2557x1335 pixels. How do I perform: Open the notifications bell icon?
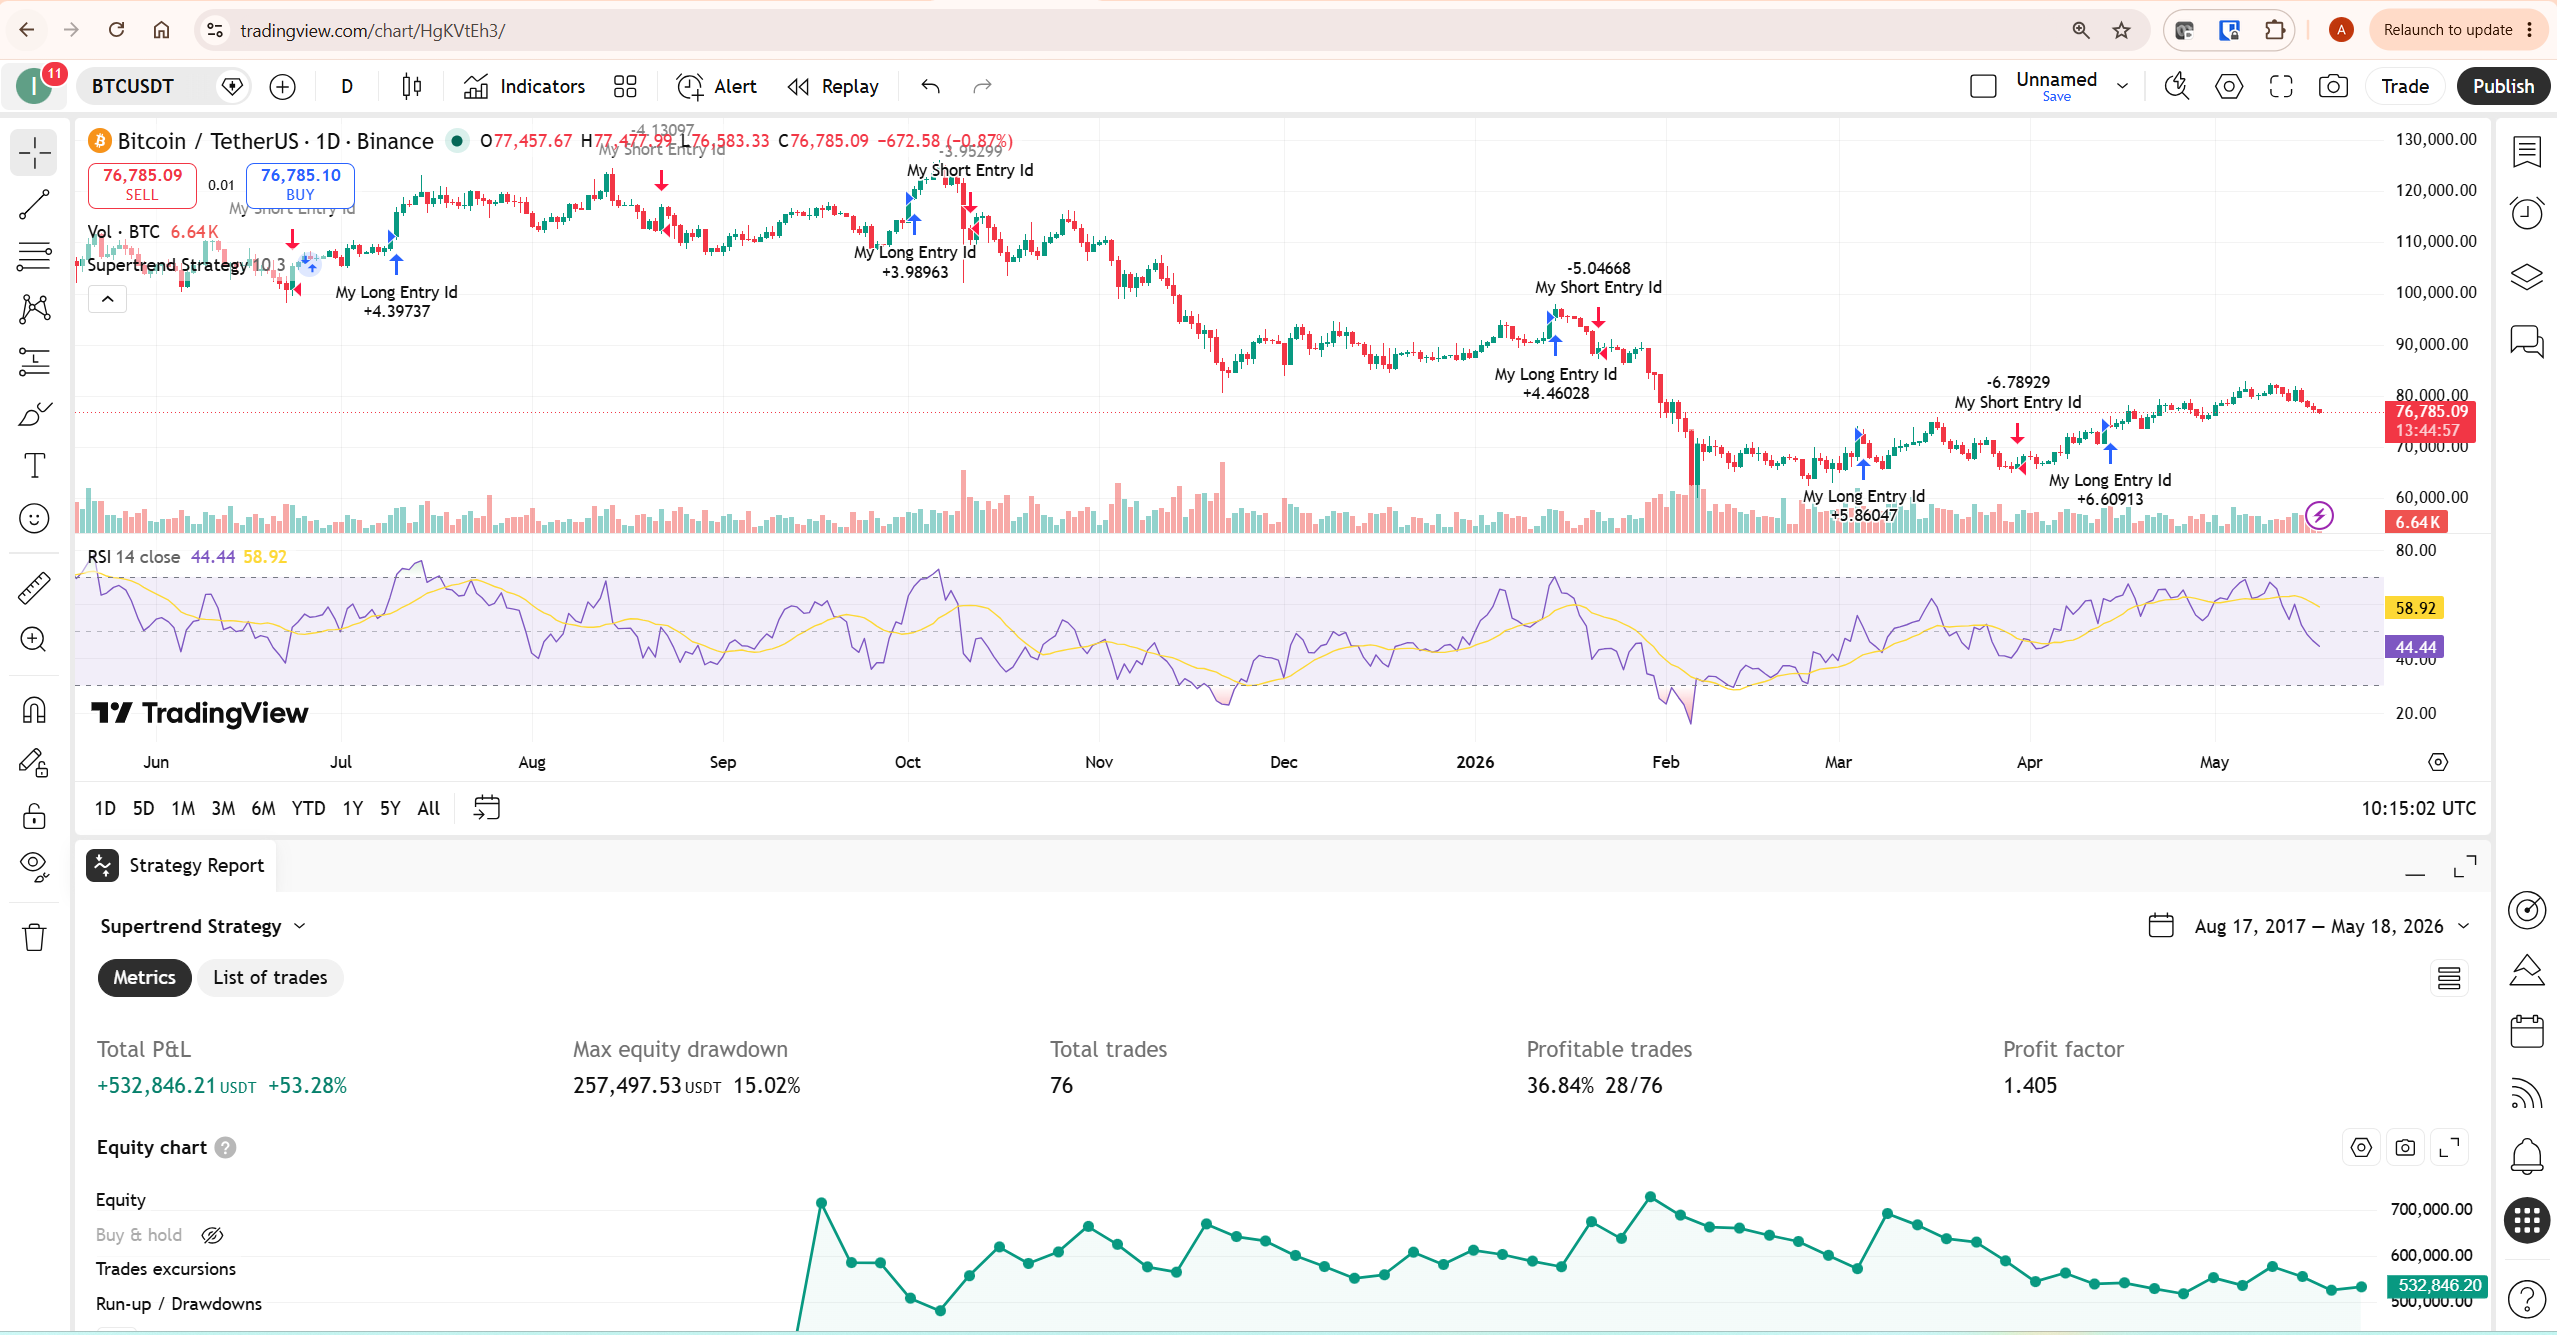(x=2527, y=1157)
